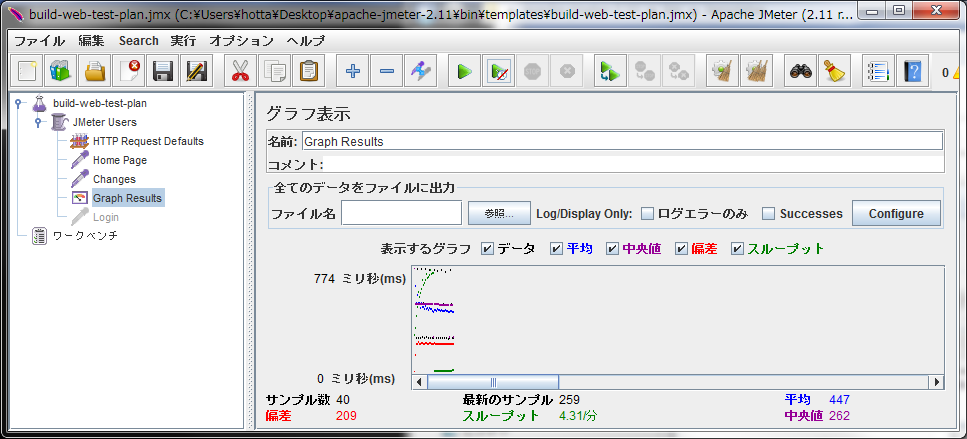This screenshot has height=439, width=967.
Task: Click the Copy icon
Action: [x=274, y=71]
